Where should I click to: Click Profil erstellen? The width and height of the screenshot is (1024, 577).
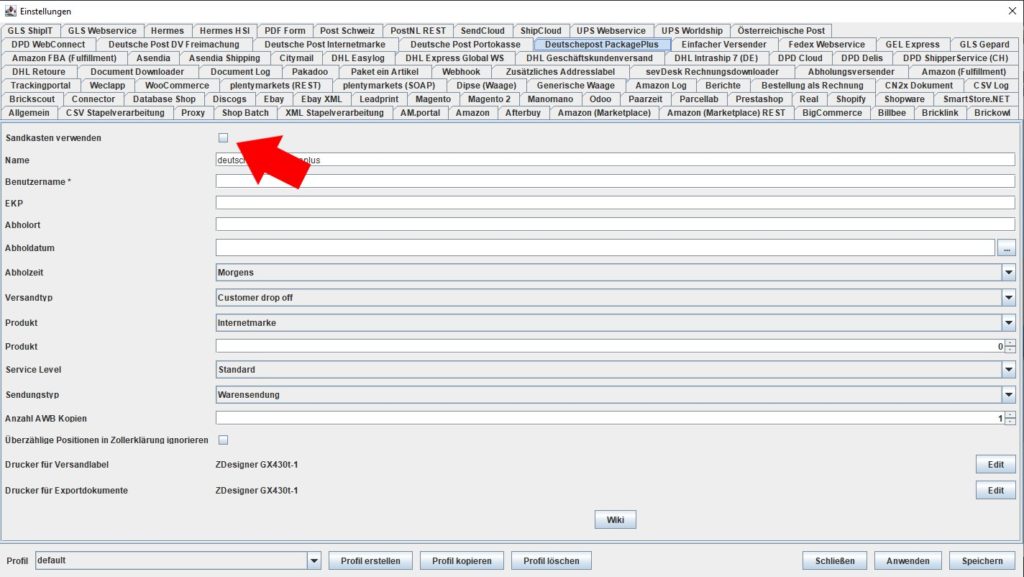[370, 561]
